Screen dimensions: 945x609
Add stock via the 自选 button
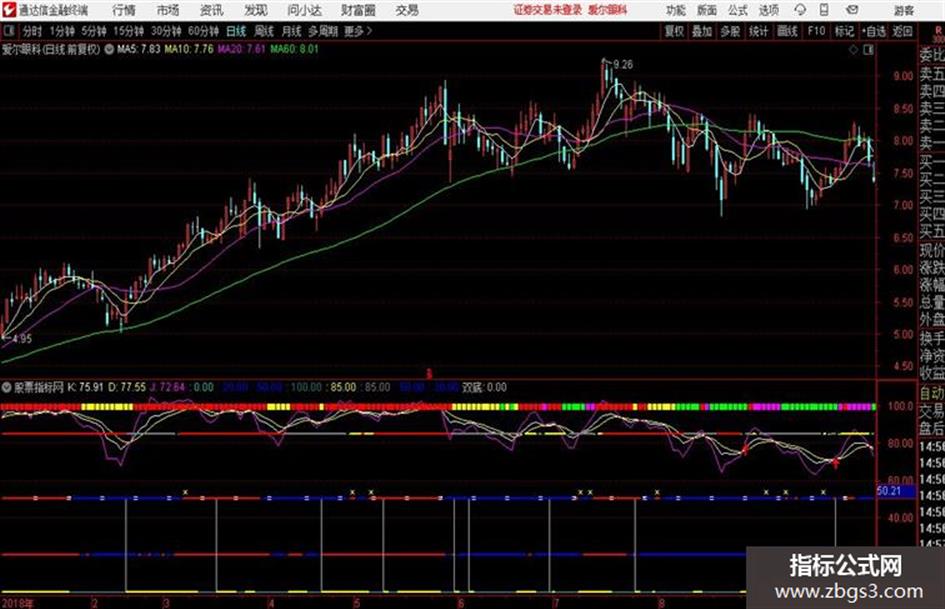point(873,31)
